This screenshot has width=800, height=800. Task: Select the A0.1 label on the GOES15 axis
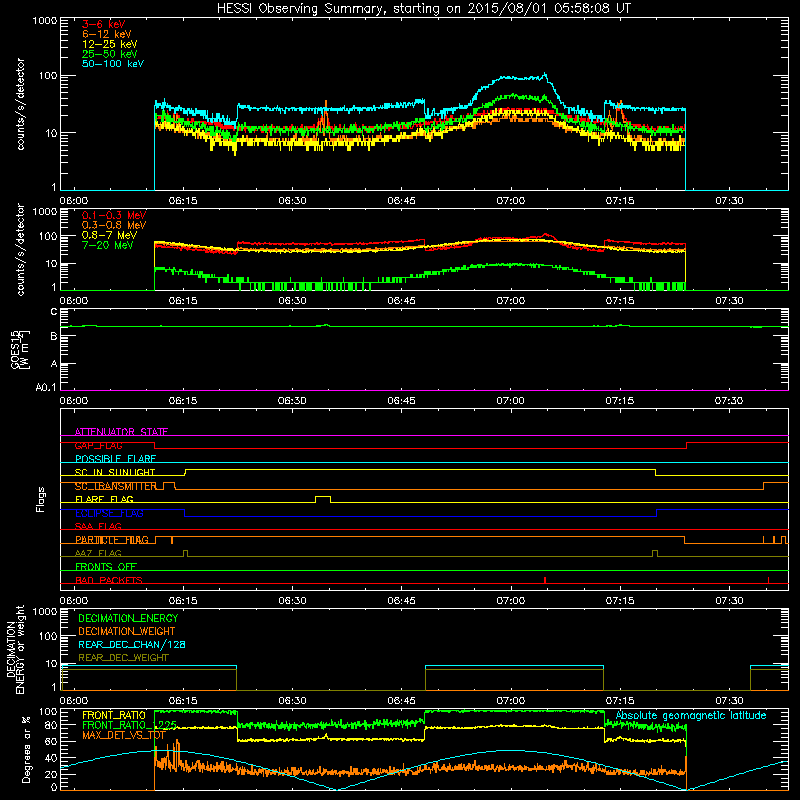click(46, 387)
